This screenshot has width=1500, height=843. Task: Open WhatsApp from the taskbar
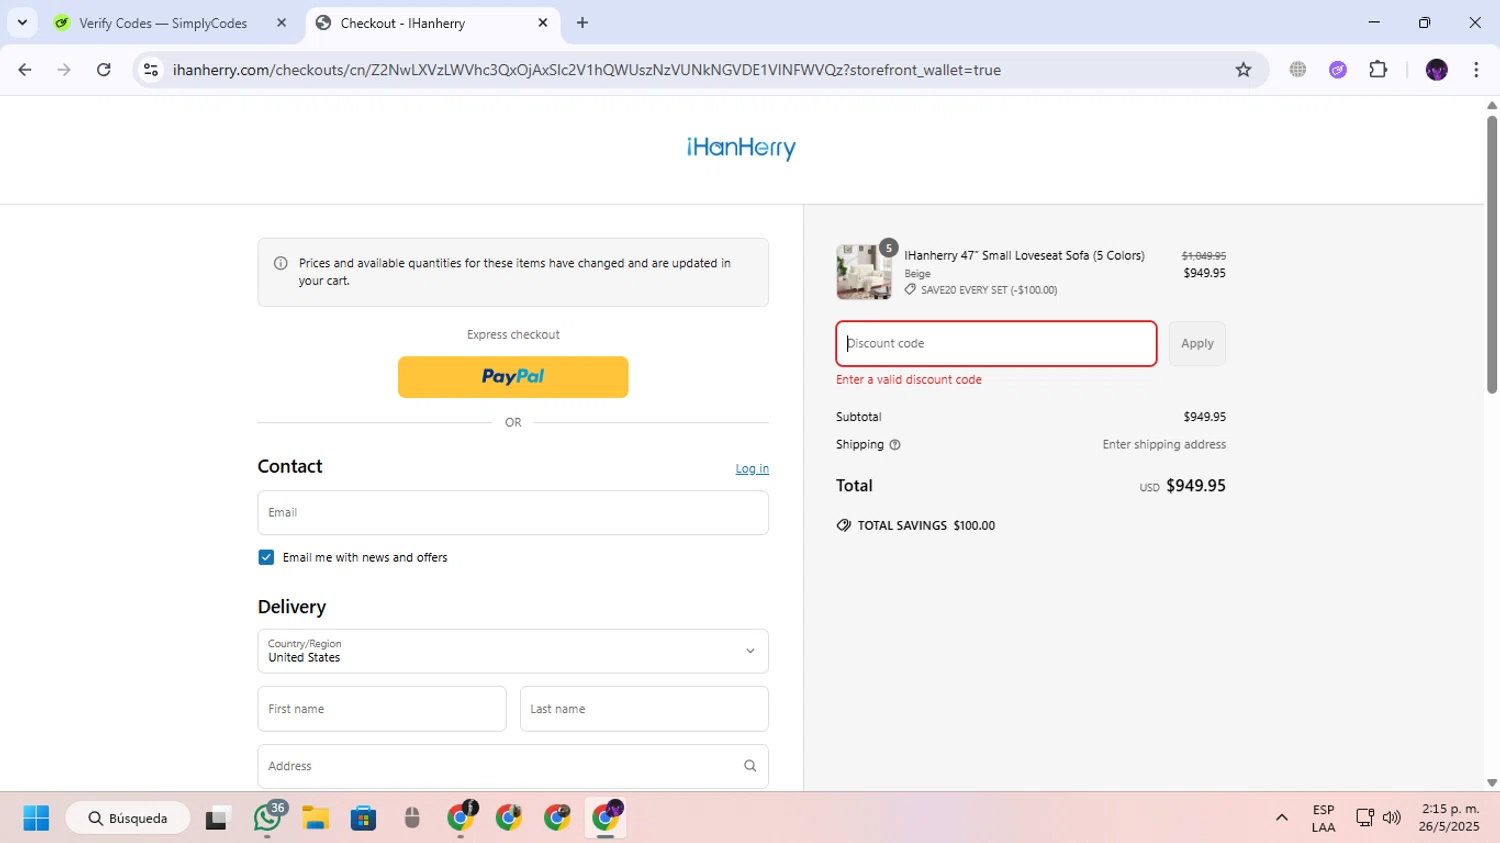click(267, 818)
